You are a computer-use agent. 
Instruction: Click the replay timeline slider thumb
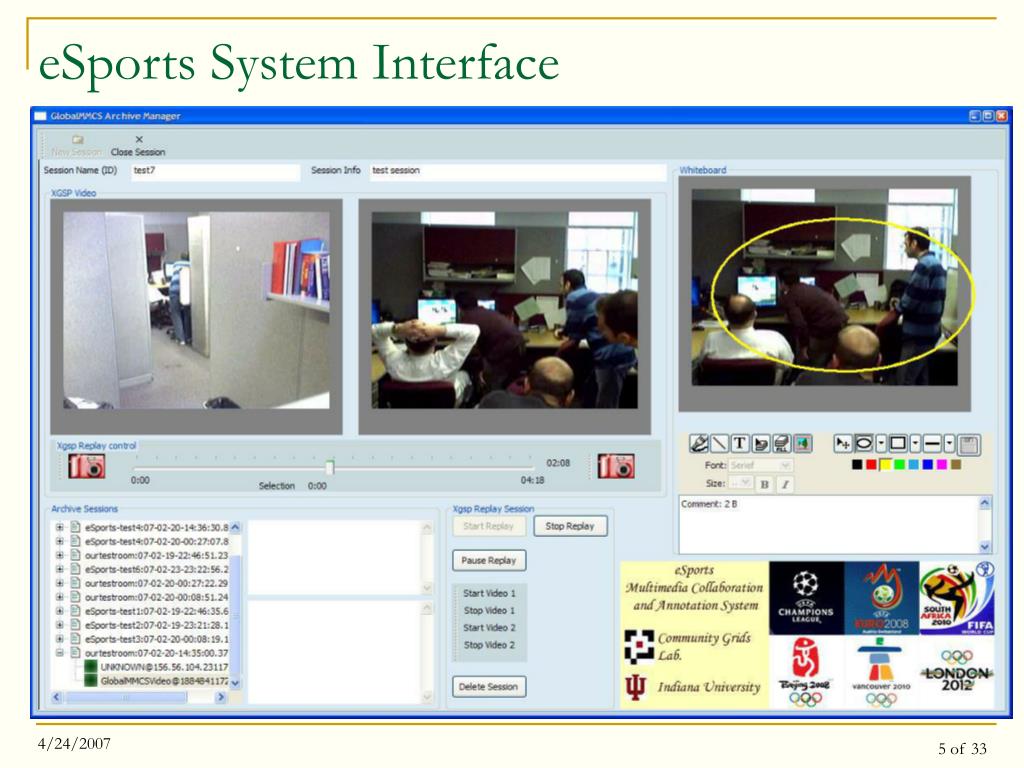[330, 466]
